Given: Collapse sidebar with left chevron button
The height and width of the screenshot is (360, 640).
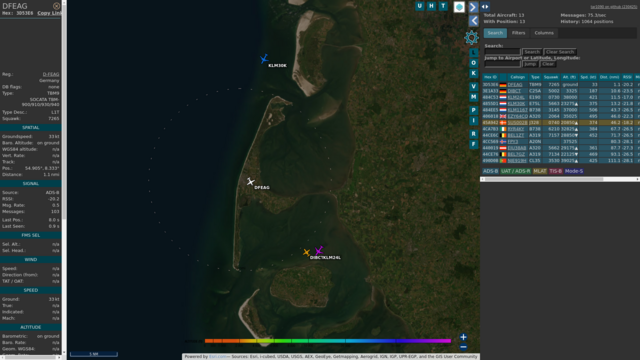Looking at the screenshot, I should pyautogui.click(x=473, y=20).
